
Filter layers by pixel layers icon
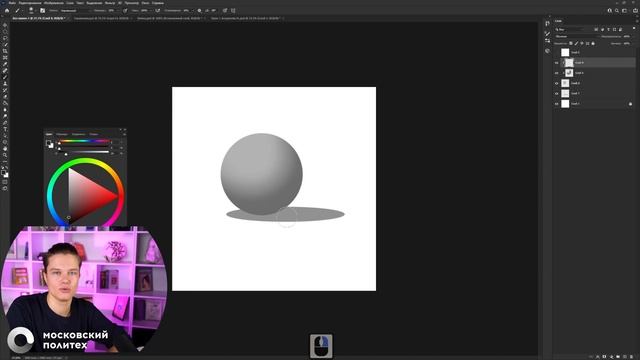pyautogui.click(x=596, y=29)
